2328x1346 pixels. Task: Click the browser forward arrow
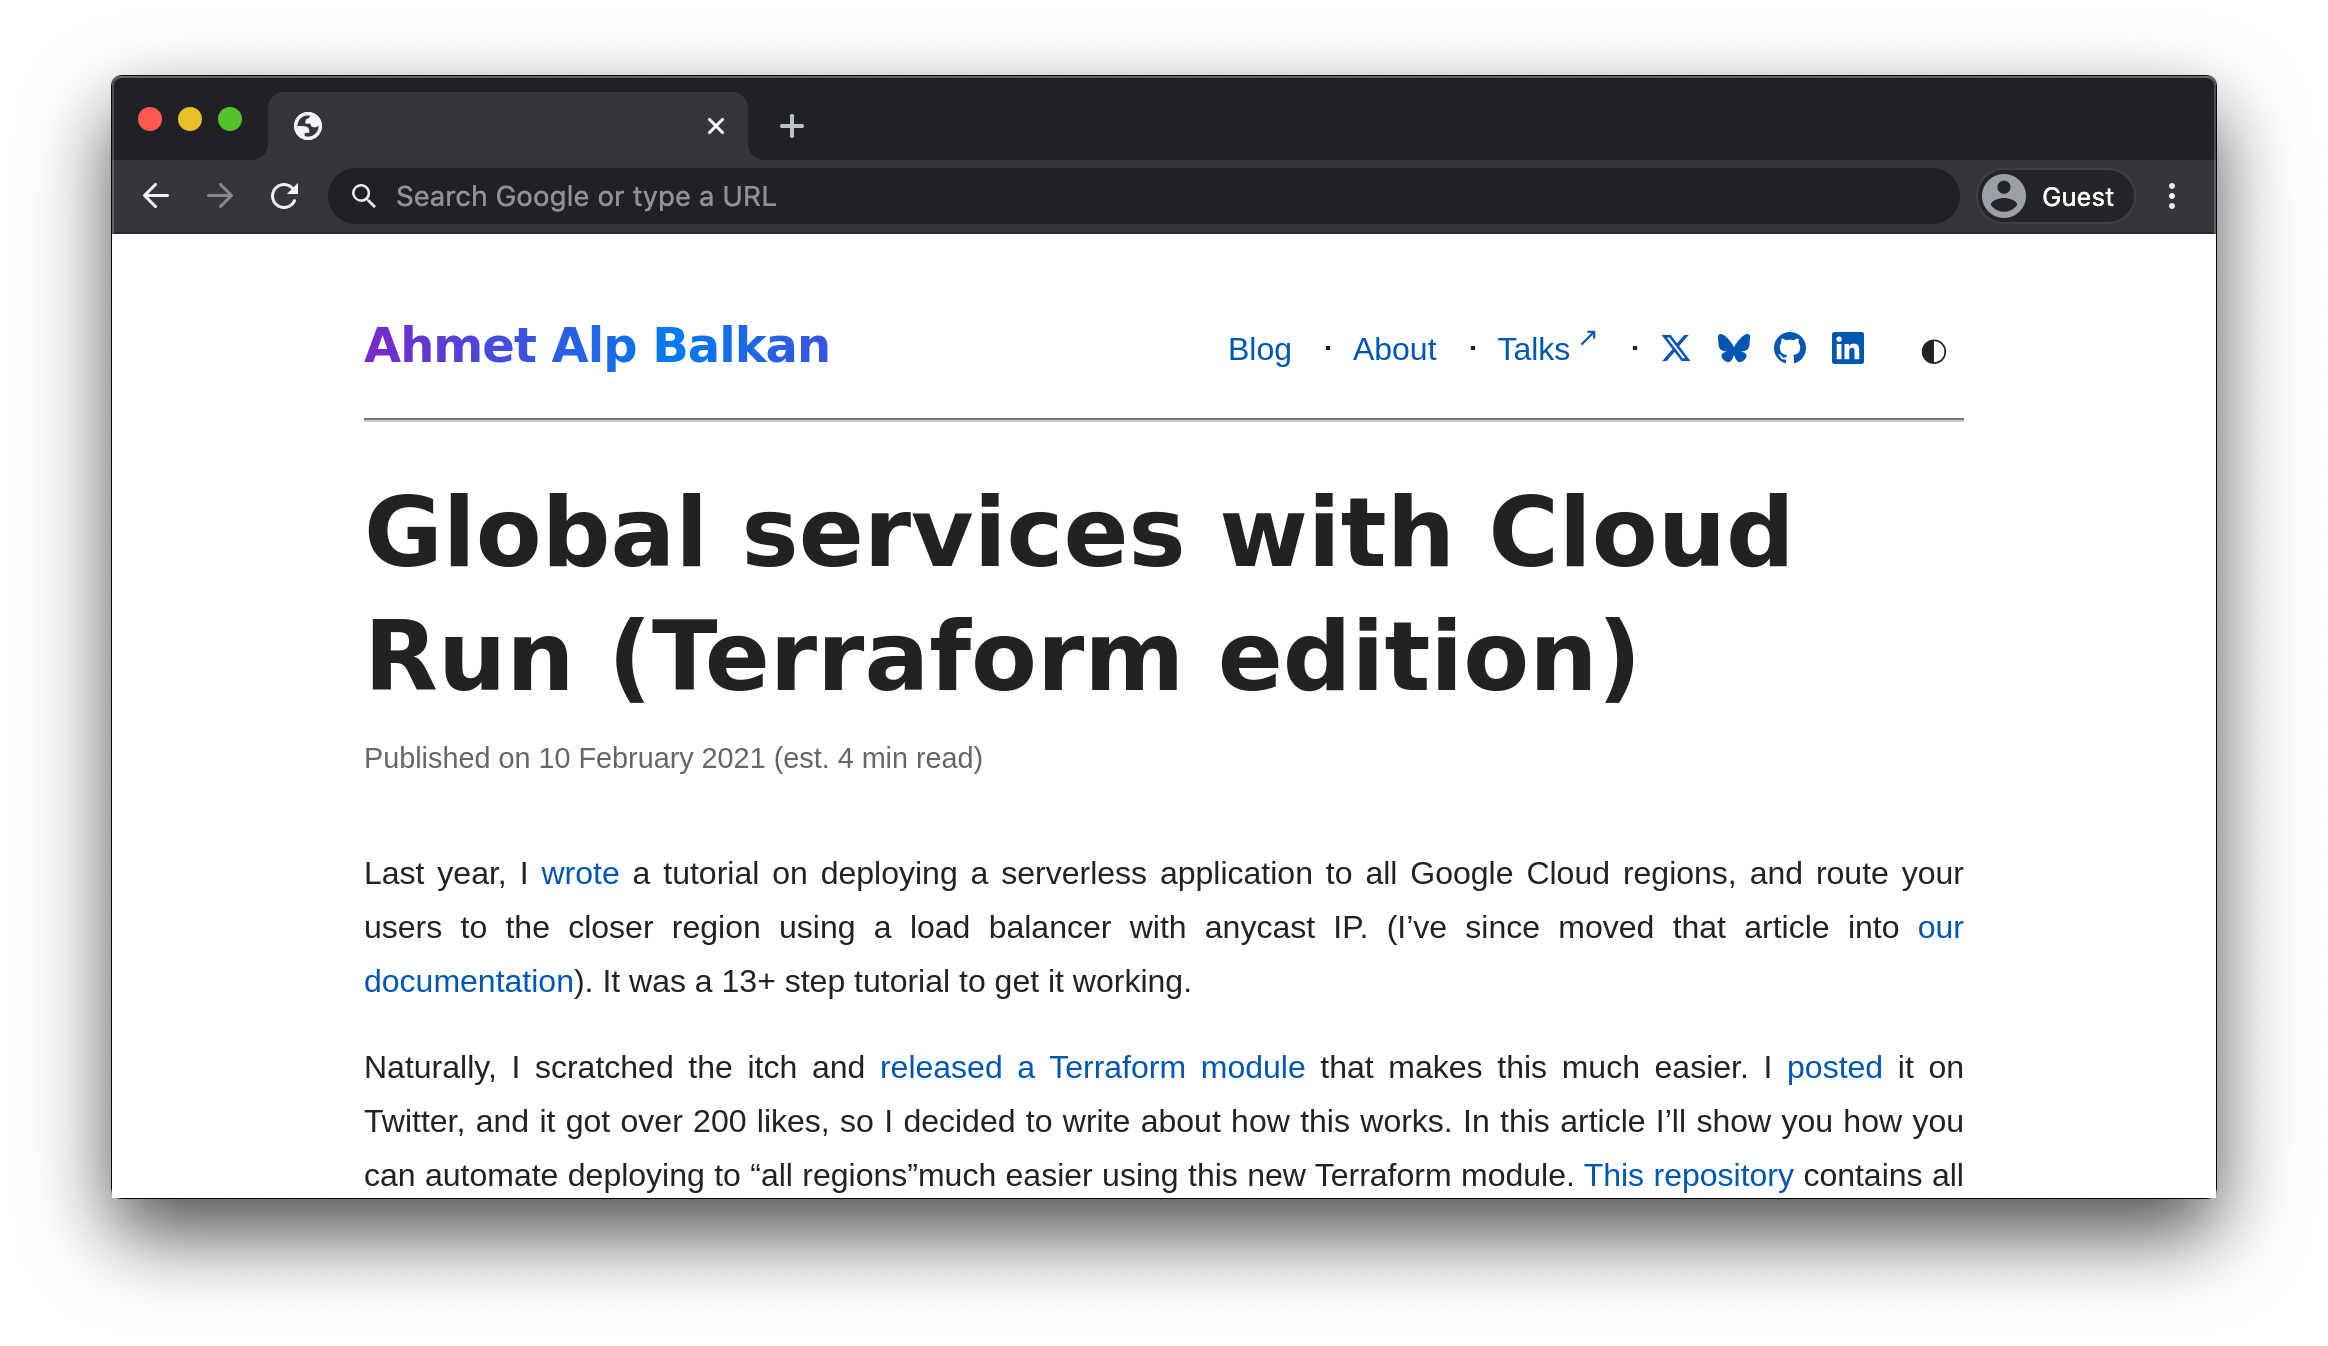point(220,196)
